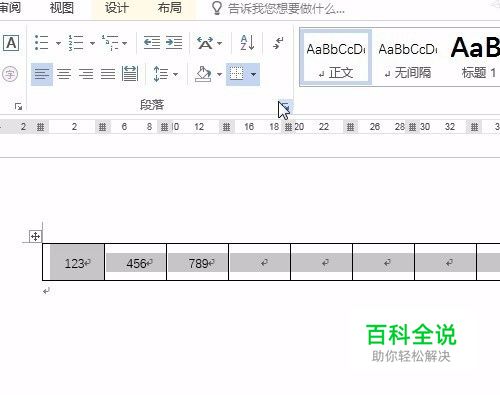
Task: Justify the paragraph text
Action: pyautogui.click(x=108, y=74)
